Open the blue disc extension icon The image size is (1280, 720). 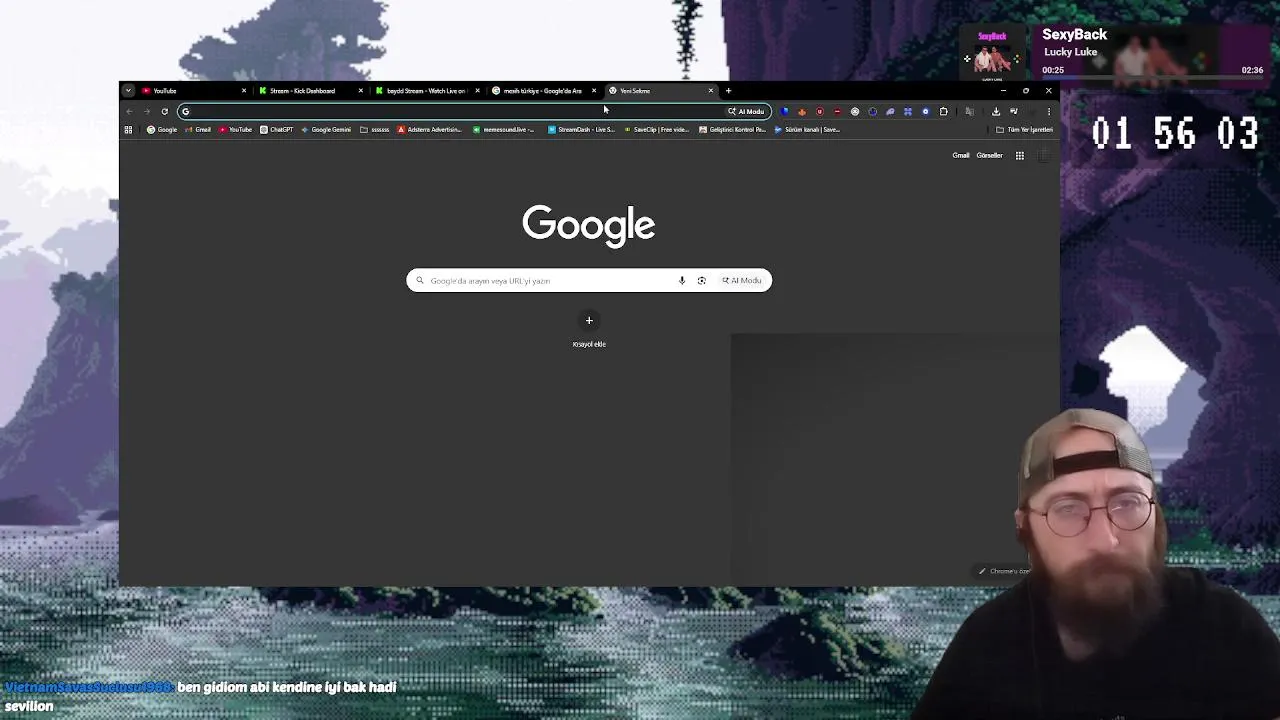tap(926, 111)
